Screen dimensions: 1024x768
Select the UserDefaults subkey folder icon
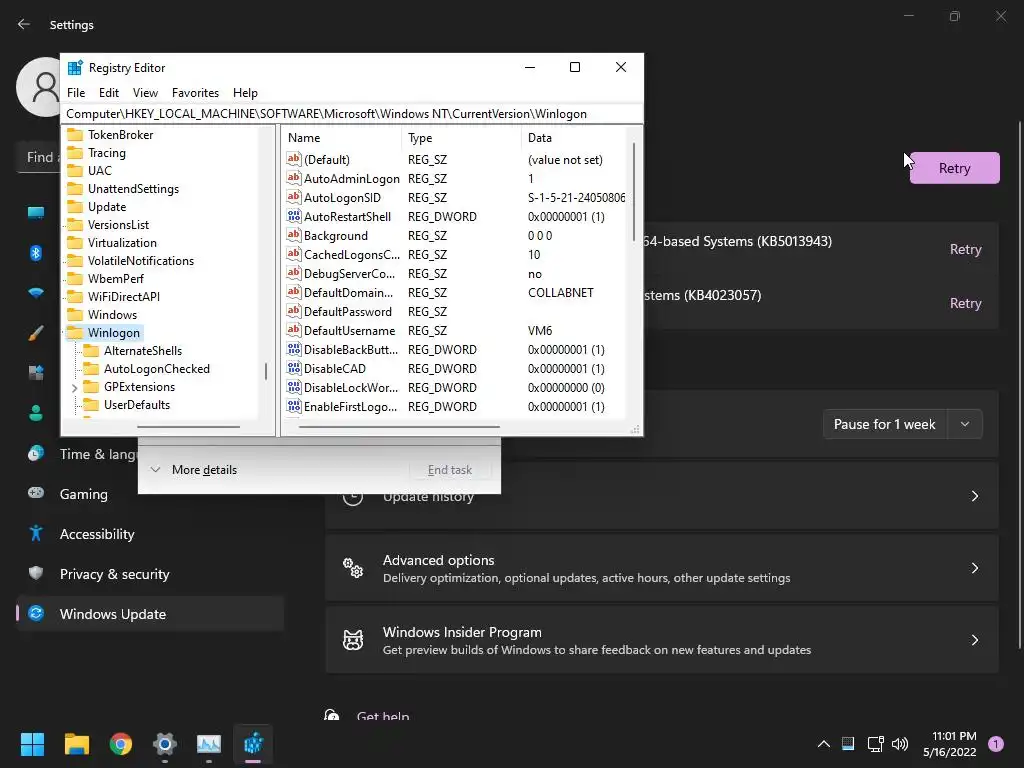pos(91,404)
